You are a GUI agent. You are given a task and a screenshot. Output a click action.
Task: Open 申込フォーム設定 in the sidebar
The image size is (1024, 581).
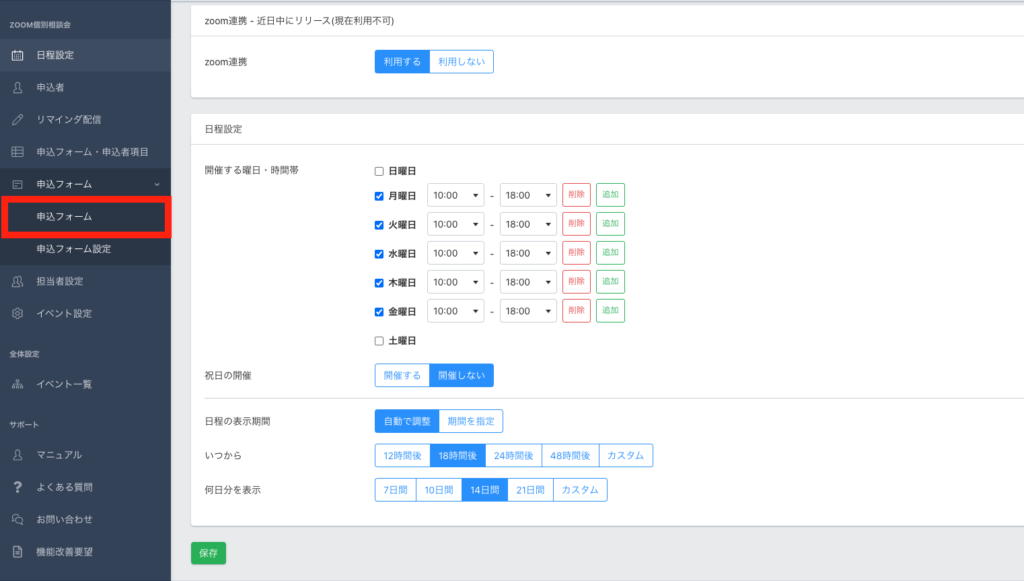(x=73, y=249)
